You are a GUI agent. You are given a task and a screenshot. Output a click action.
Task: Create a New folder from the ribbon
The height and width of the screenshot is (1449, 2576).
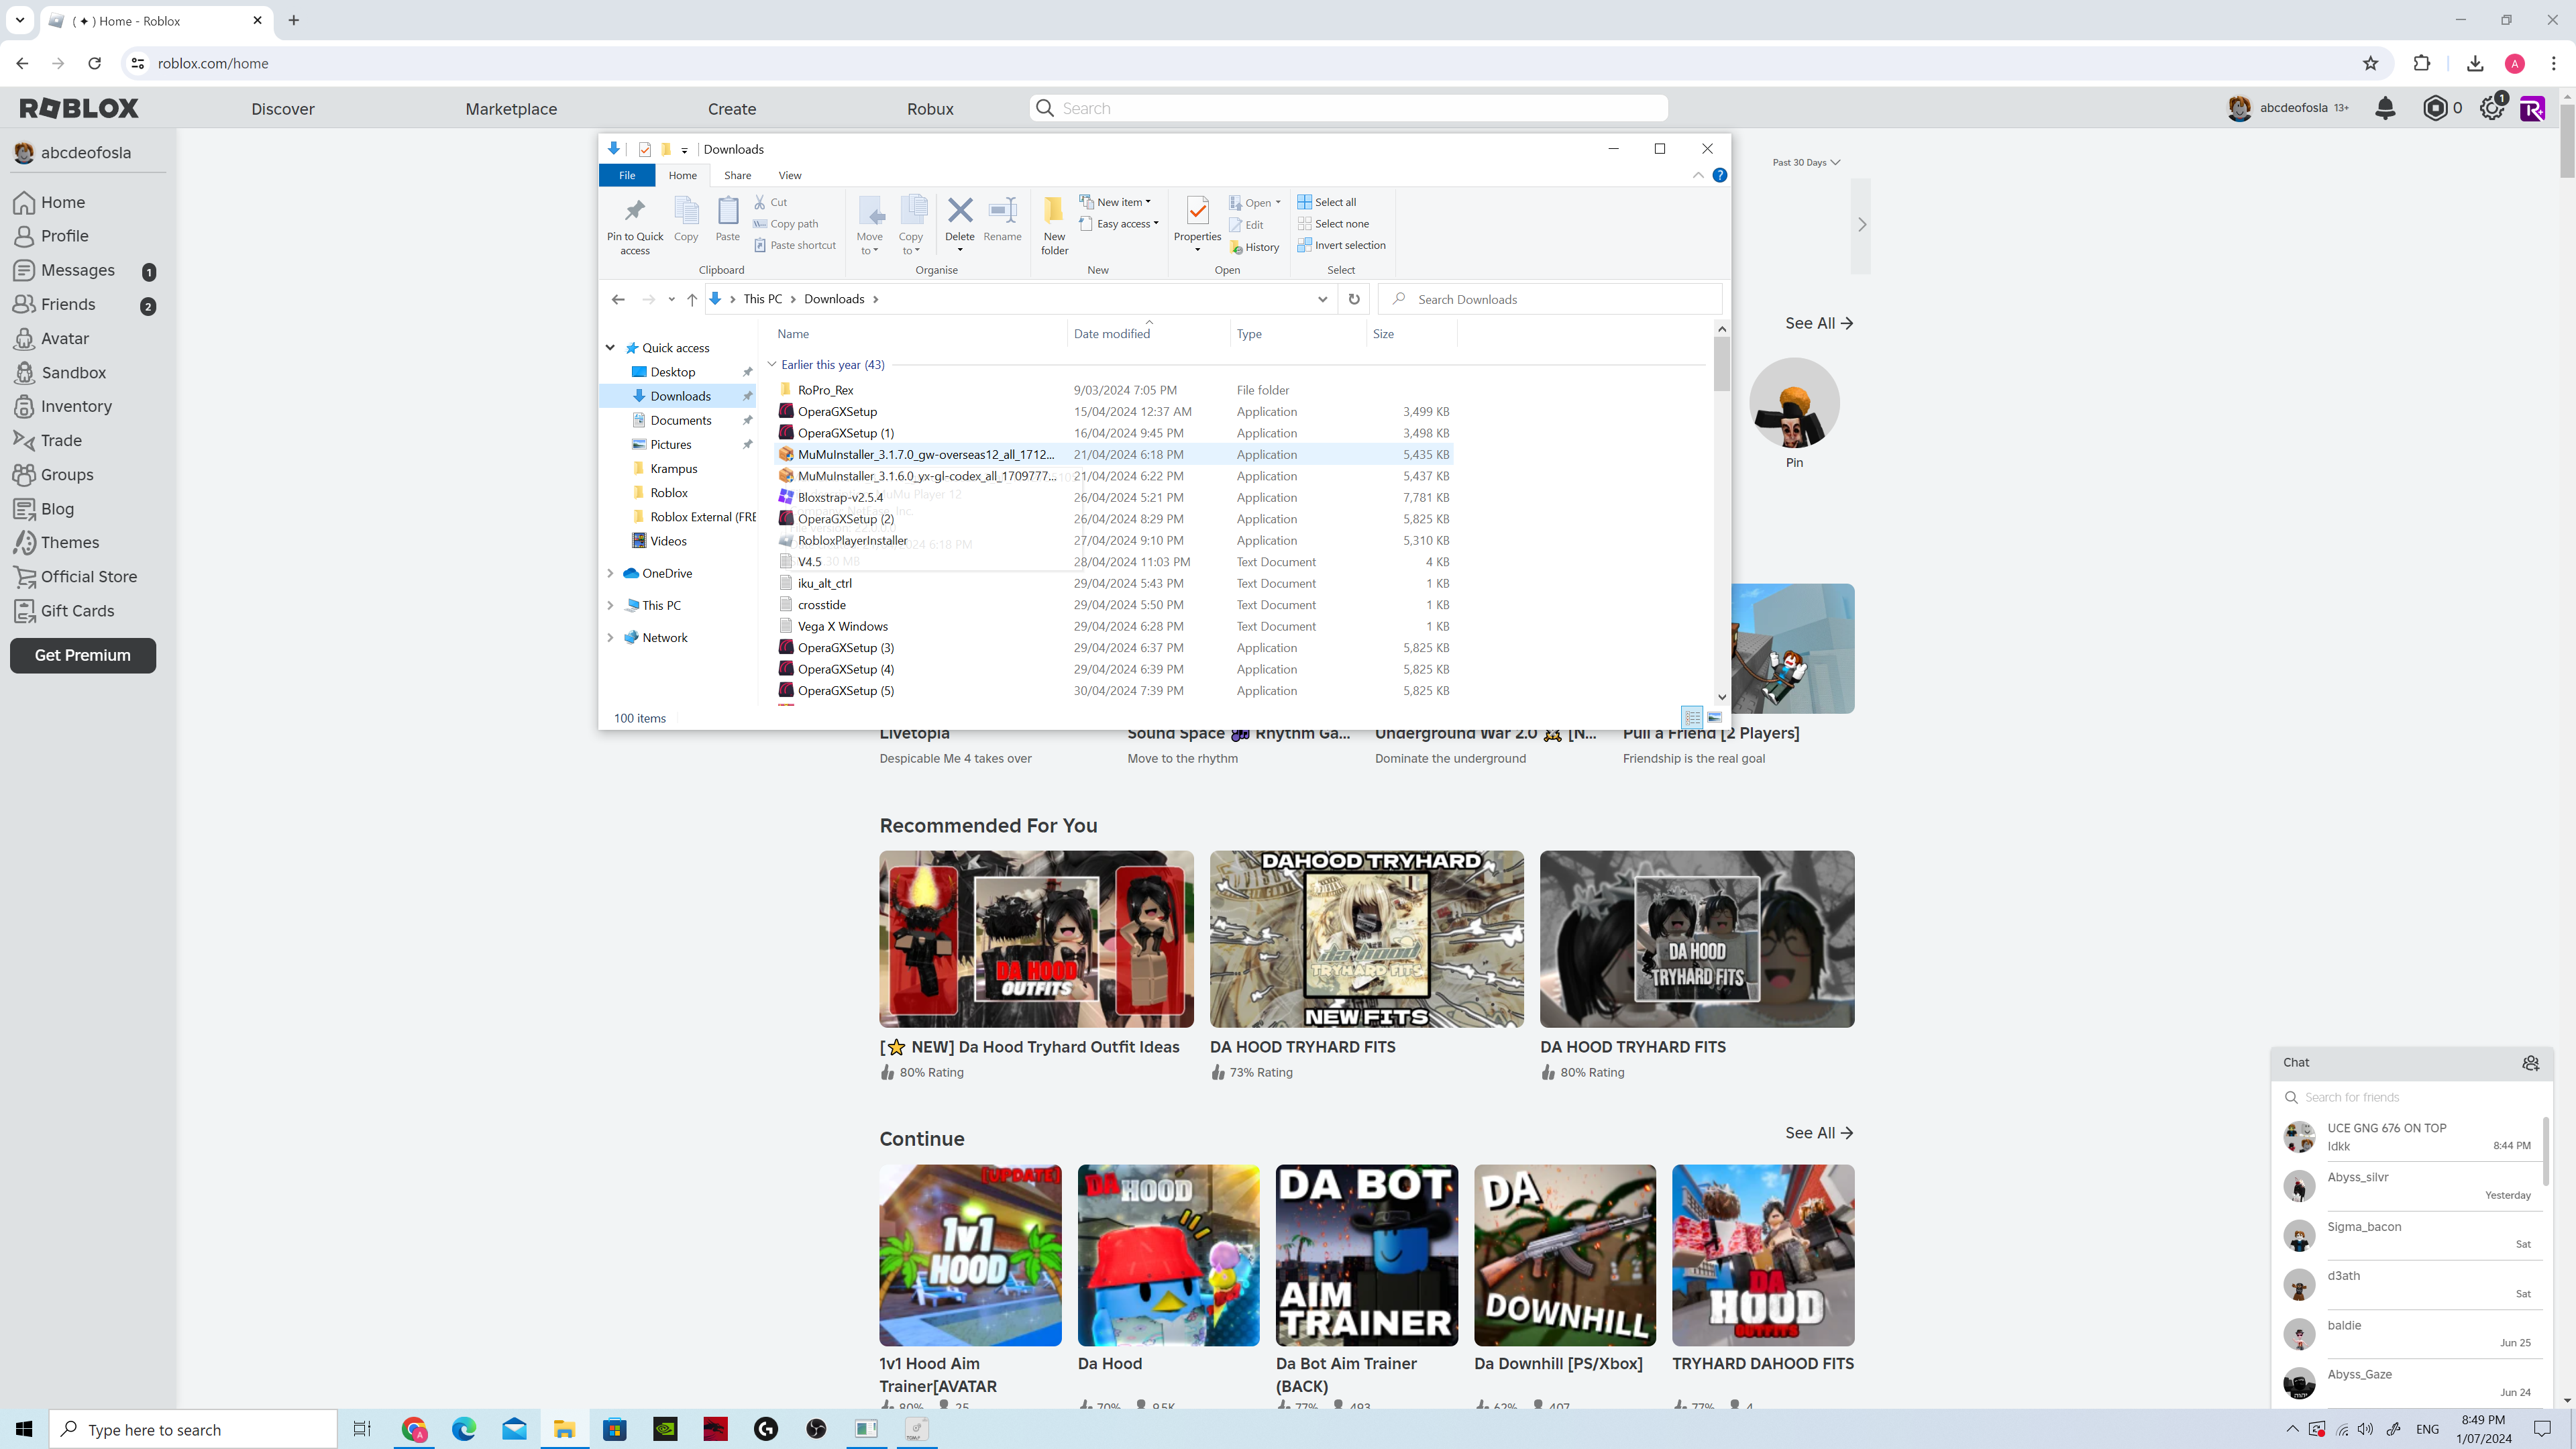coord(1054,225)
